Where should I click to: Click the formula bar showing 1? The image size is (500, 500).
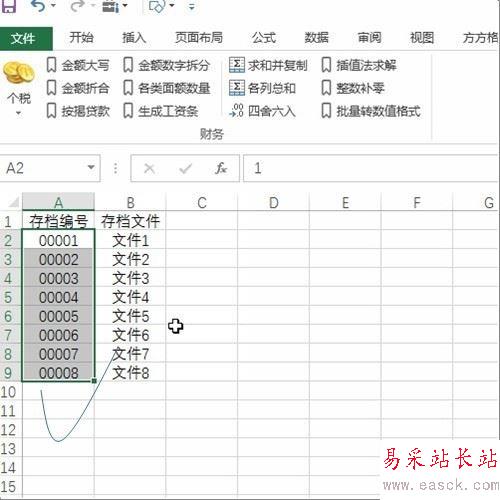pyautogui.click(x=371, y=168)
